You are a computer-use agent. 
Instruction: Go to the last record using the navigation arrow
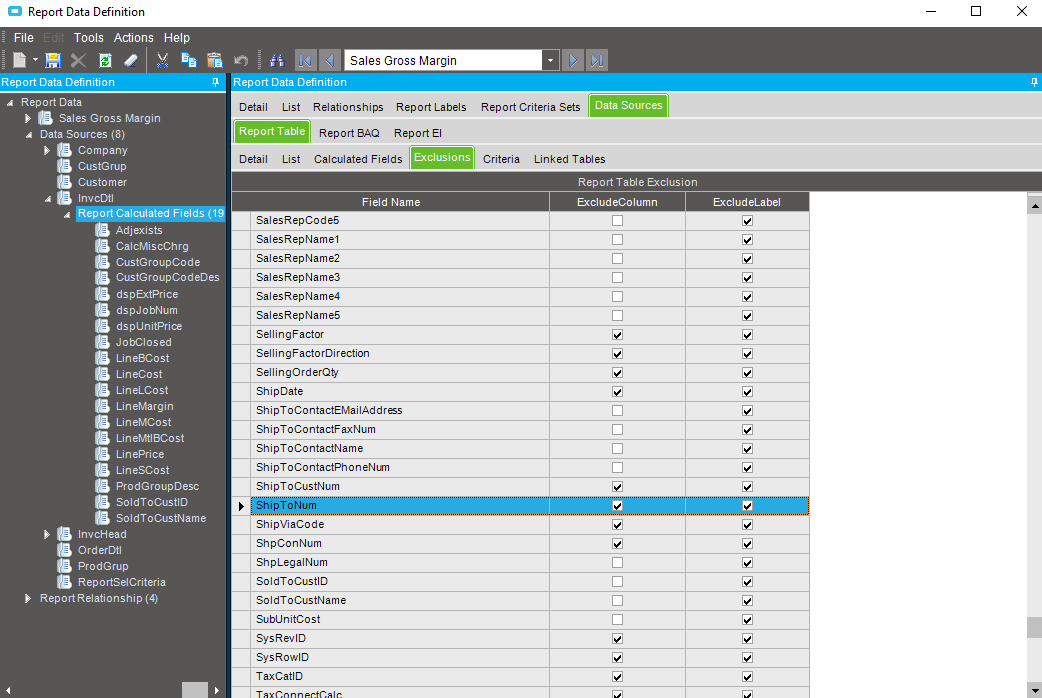597,61
